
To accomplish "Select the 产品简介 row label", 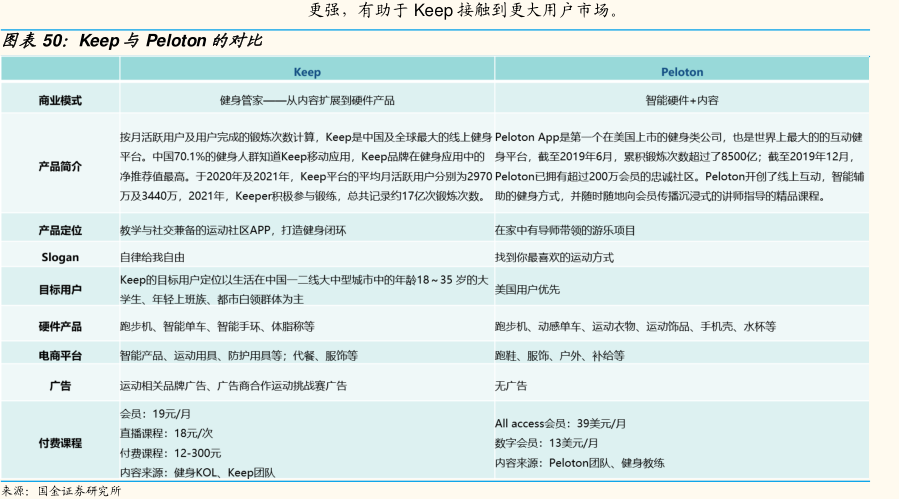I will (60, 166).
